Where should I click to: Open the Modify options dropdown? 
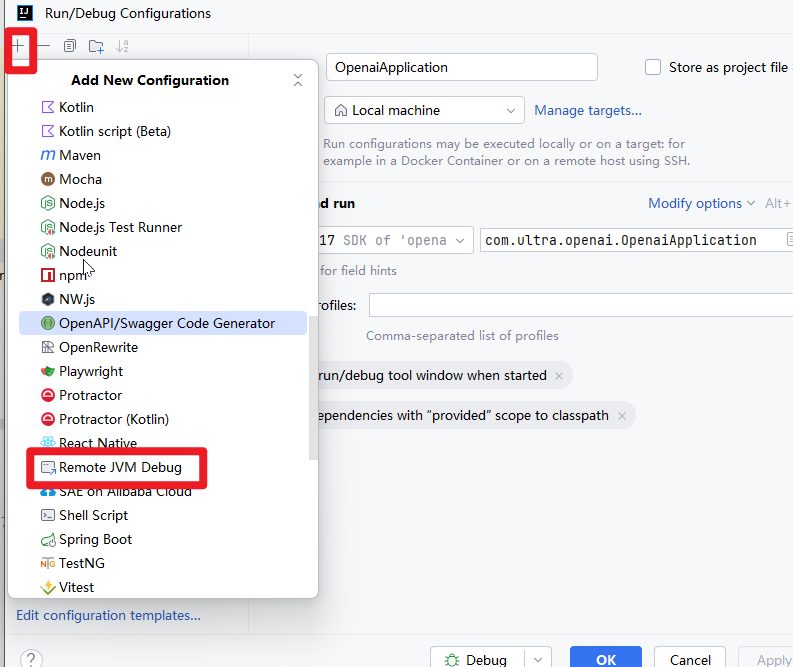click(x=701, y=203)
